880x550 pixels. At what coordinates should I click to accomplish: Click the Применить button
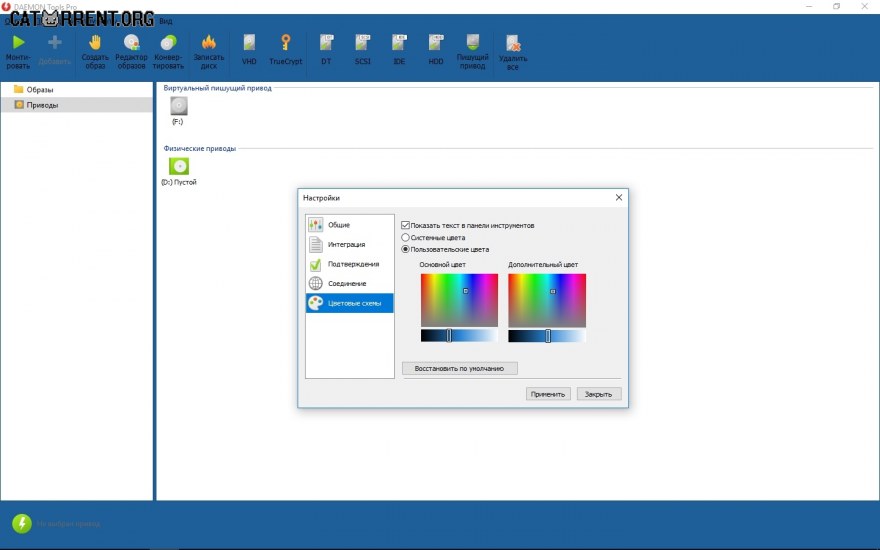pos(548,394)
